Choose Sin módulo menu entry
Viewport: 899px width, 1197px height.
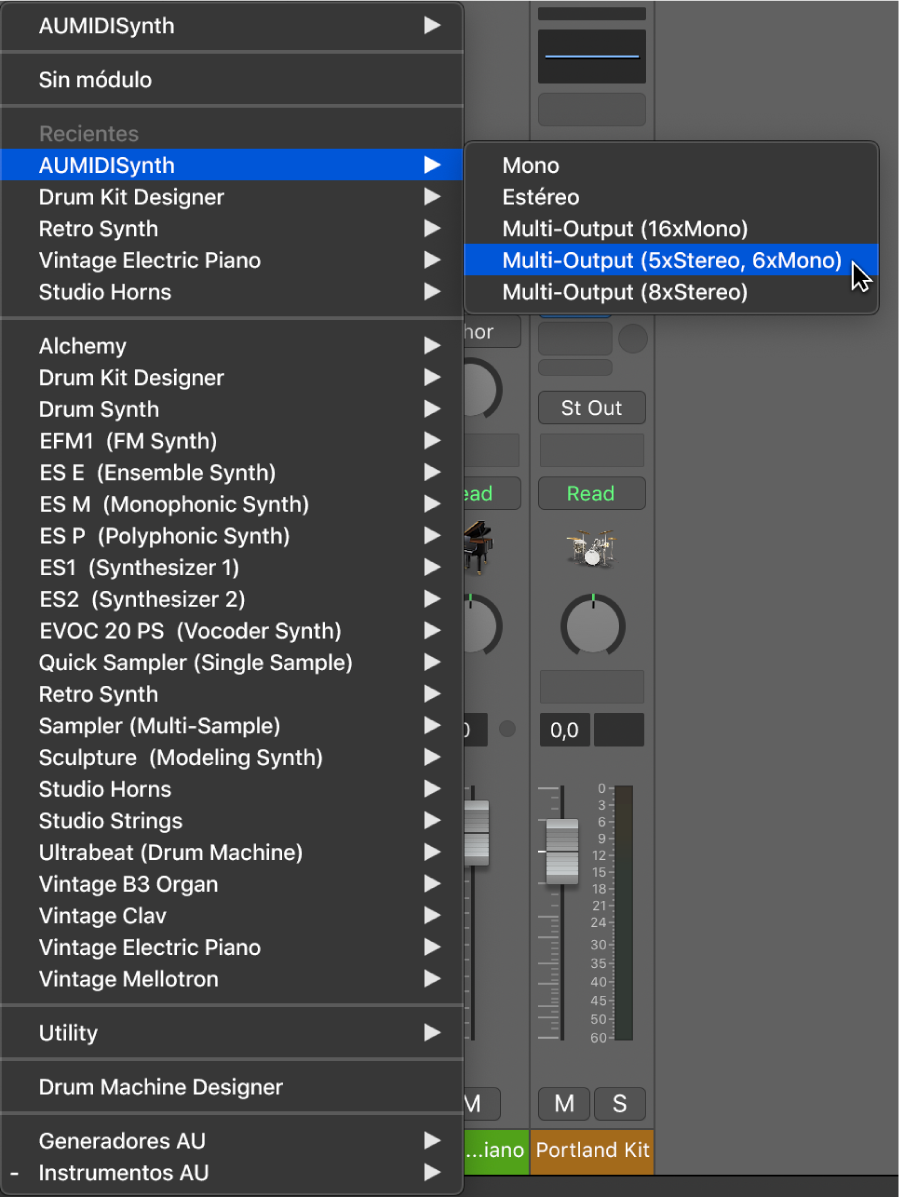tap(95, 80)
